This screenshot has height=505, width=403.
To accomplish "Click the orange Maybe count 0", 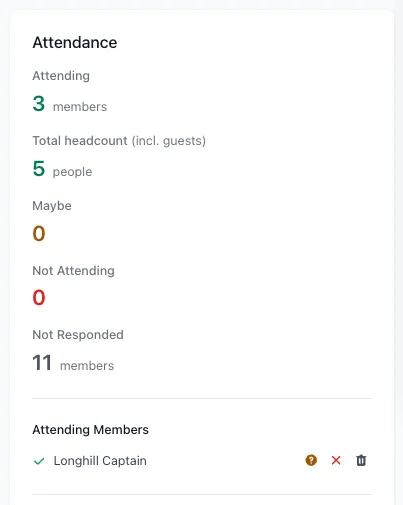I will (39, 233).
